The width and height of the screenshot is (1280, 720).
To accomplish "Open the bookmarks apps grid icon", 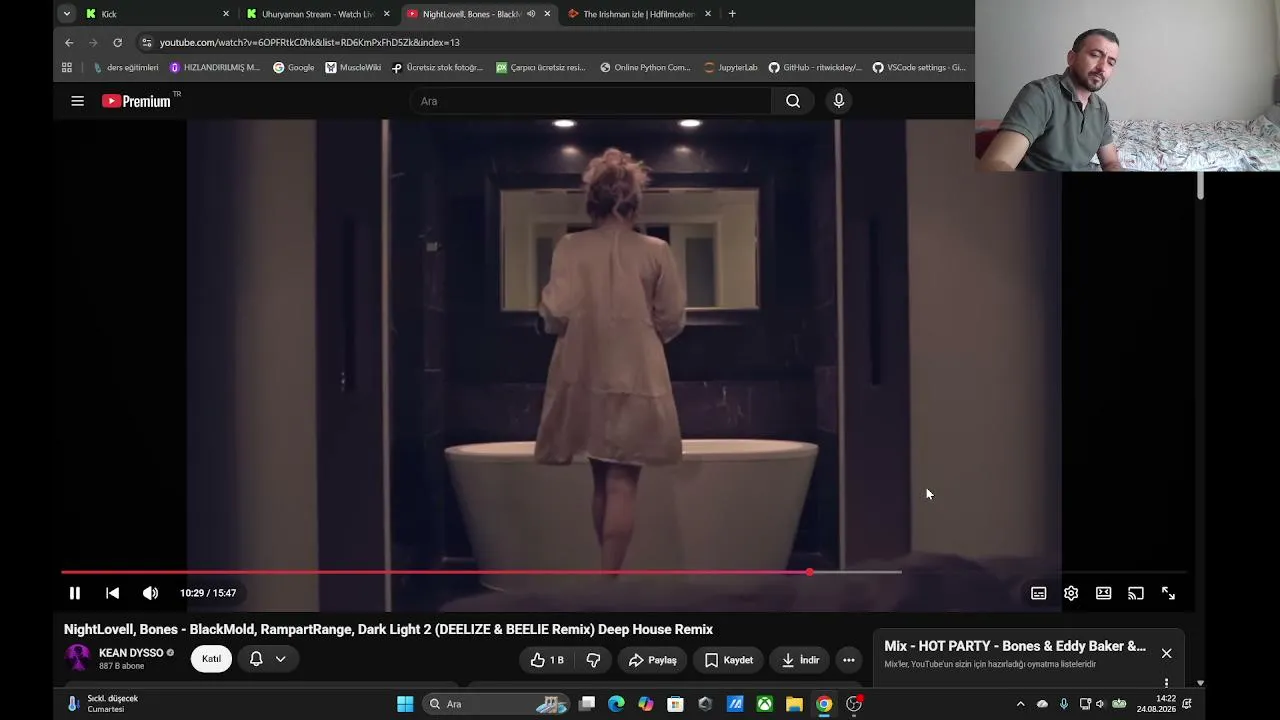I will [67, 68].
